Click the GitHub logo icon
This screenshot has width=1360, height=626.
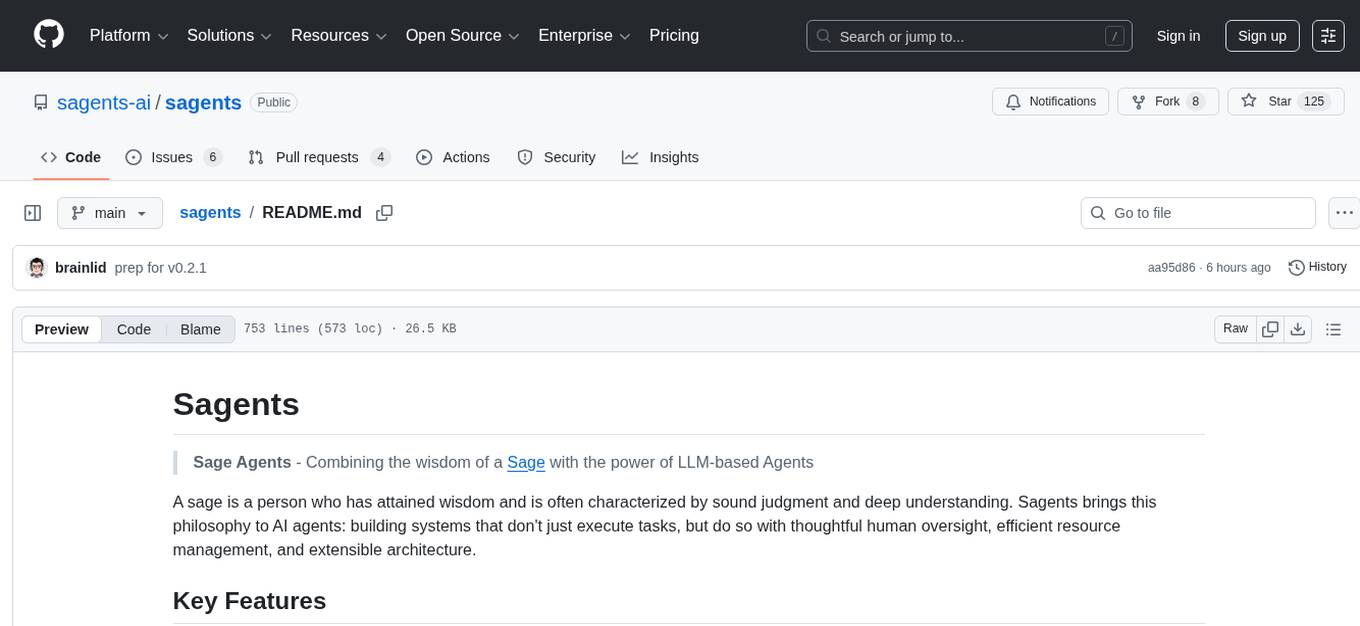(x=49, y=35)
